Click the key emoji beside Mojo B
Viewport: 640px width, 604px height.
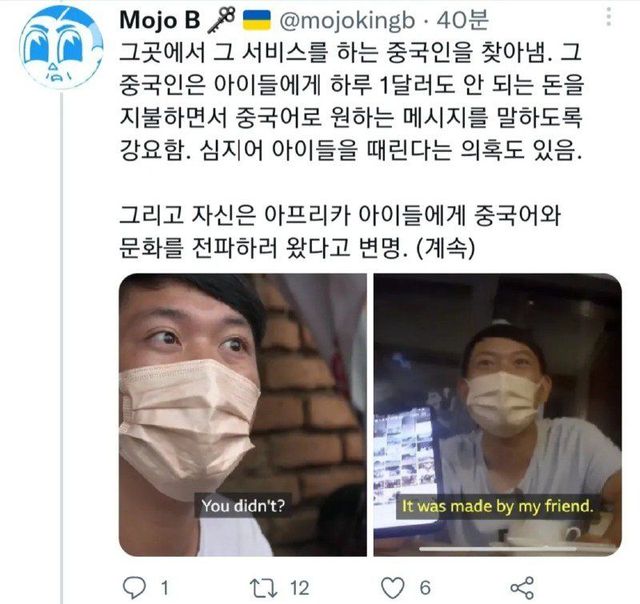(x=221, y=20)
